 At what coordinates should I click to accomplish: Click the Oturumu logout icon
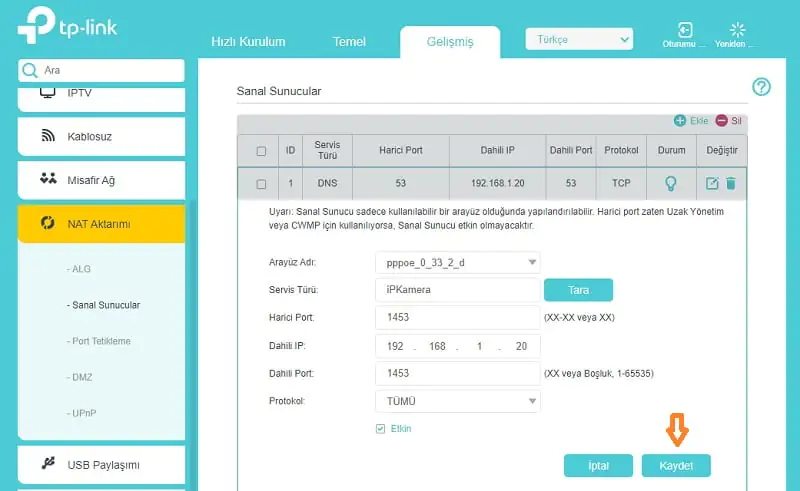[x=685, y=30]
